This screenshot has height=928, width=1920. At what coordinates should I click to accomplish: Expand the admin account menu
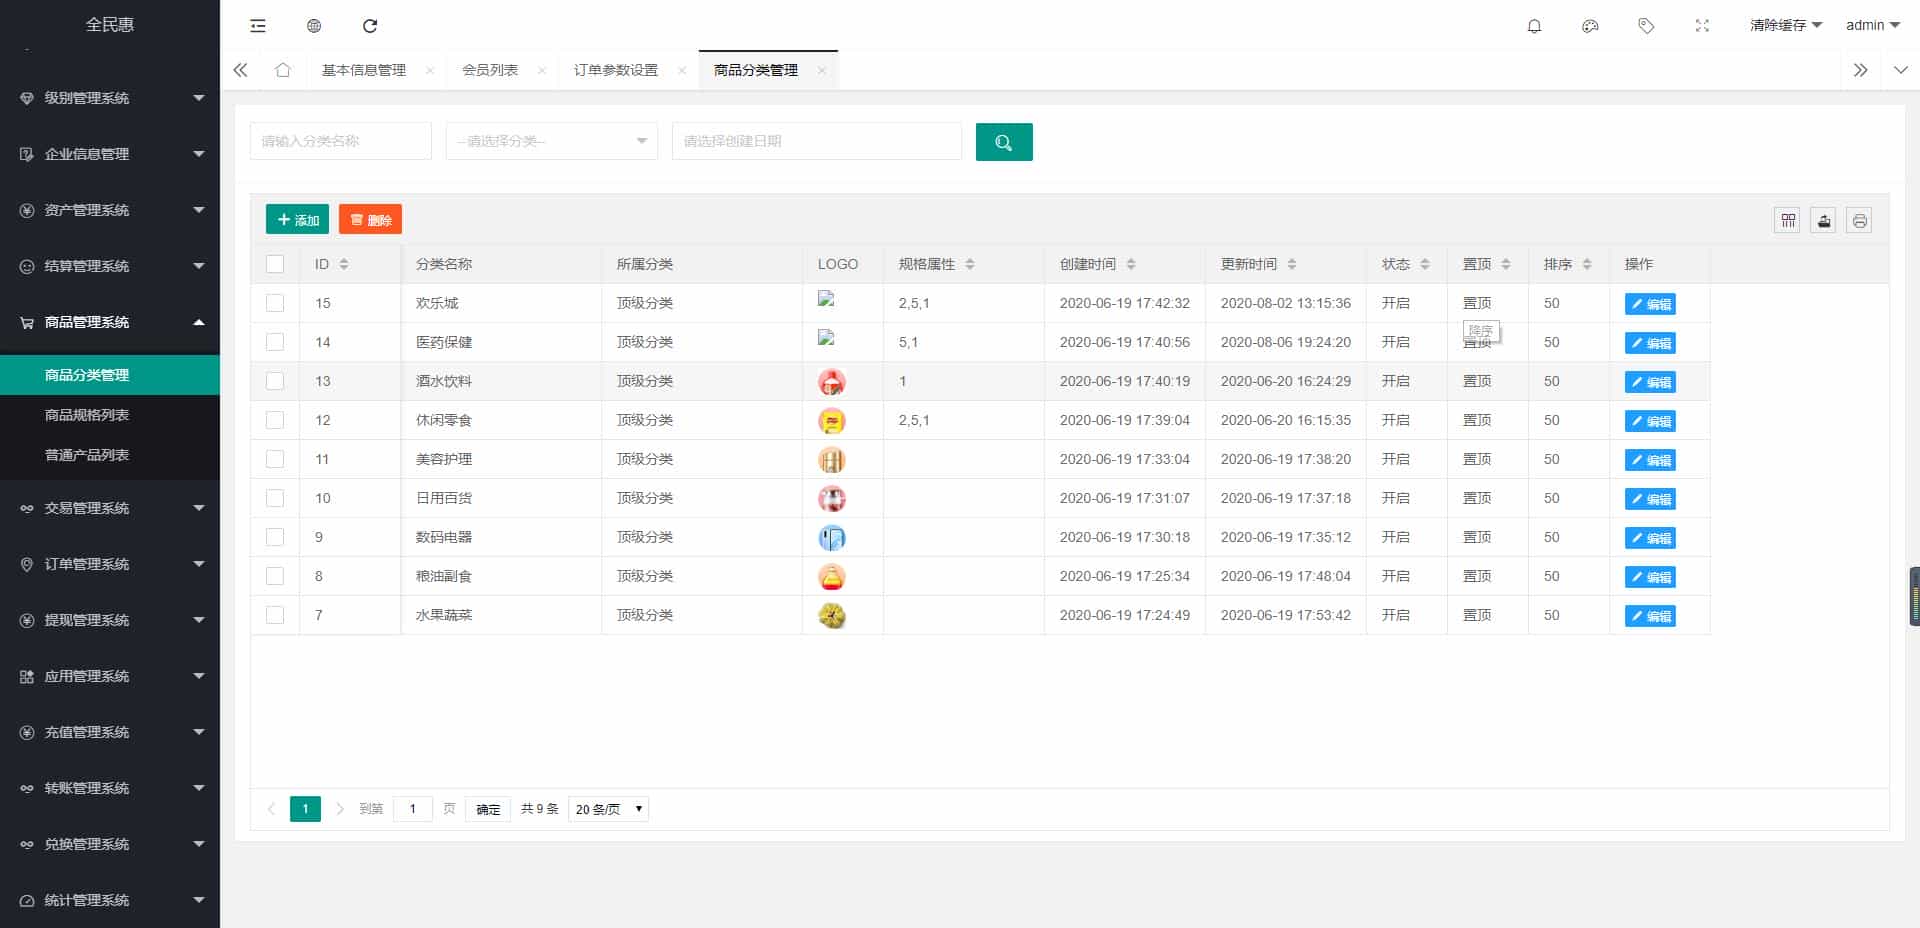coord(1871,25)
